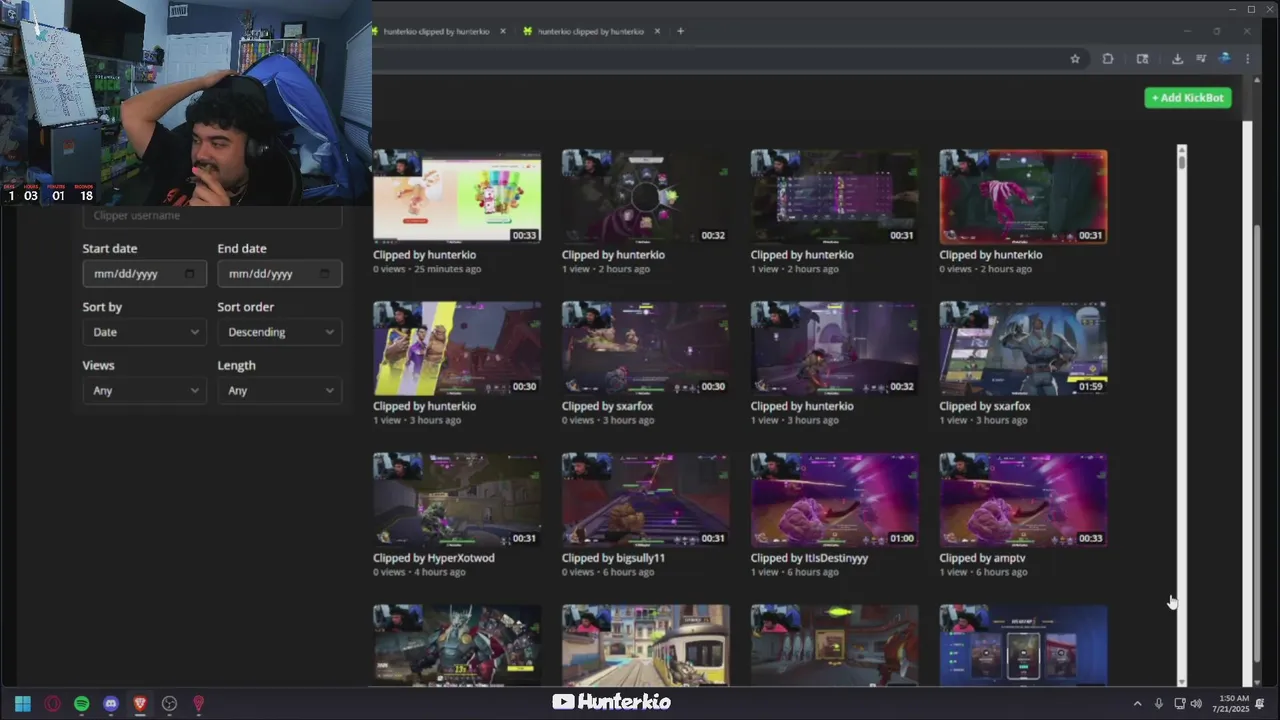Focus the Clipper username field
The height and width of the screenshot is (720, 1280).
point(212,216)
